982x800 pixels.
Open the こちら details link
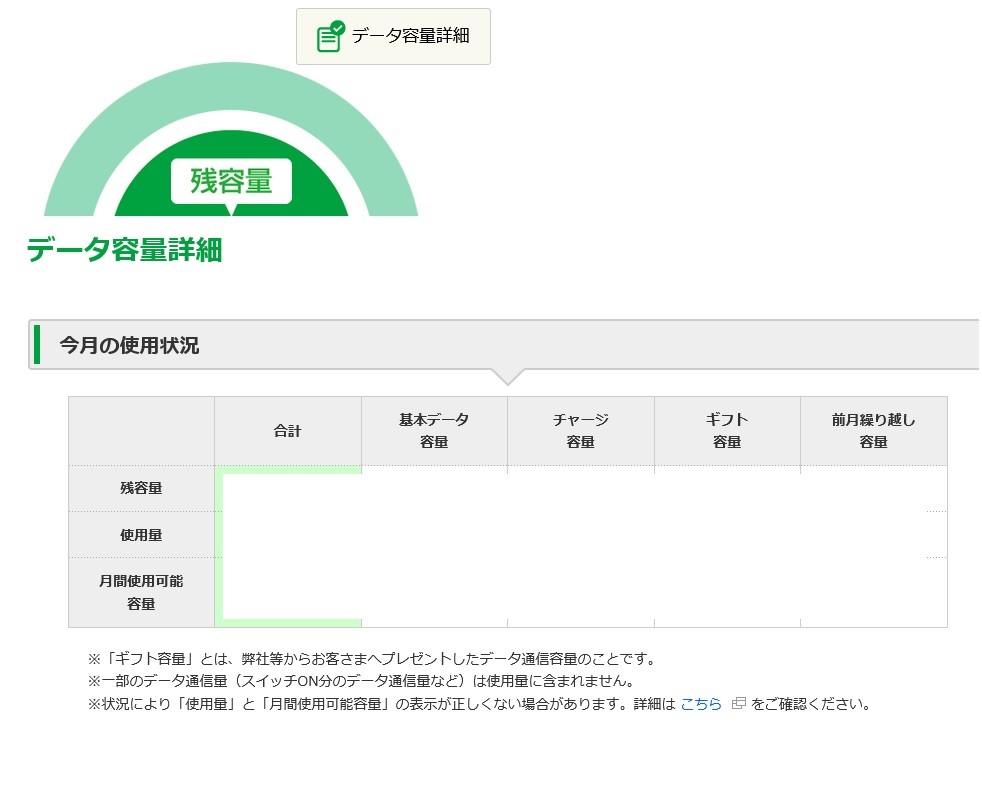click(x=701, y=704)
